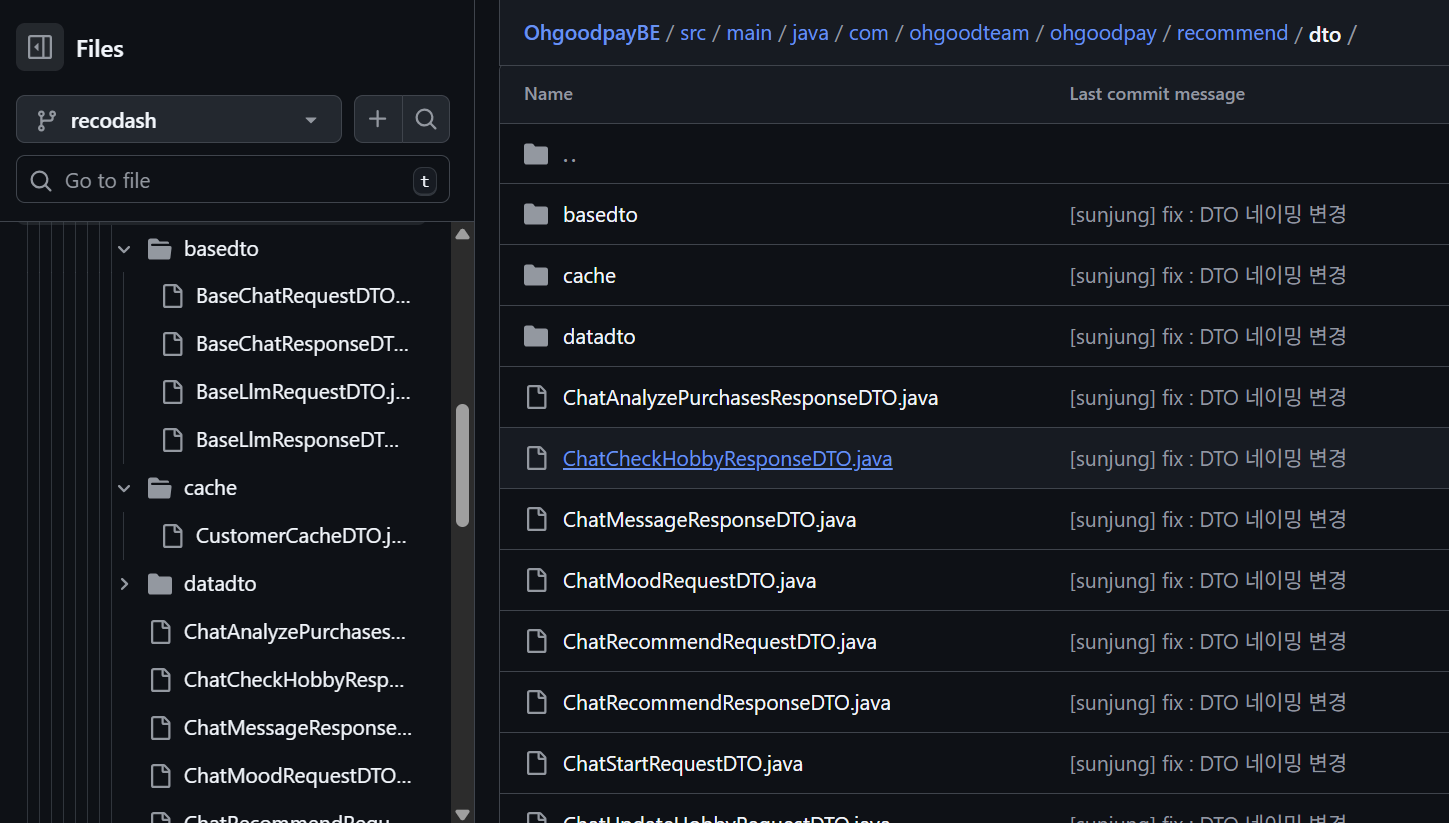Click the search magnifier button beside branch selector
1449x823 pixels.
pos(426,120)
